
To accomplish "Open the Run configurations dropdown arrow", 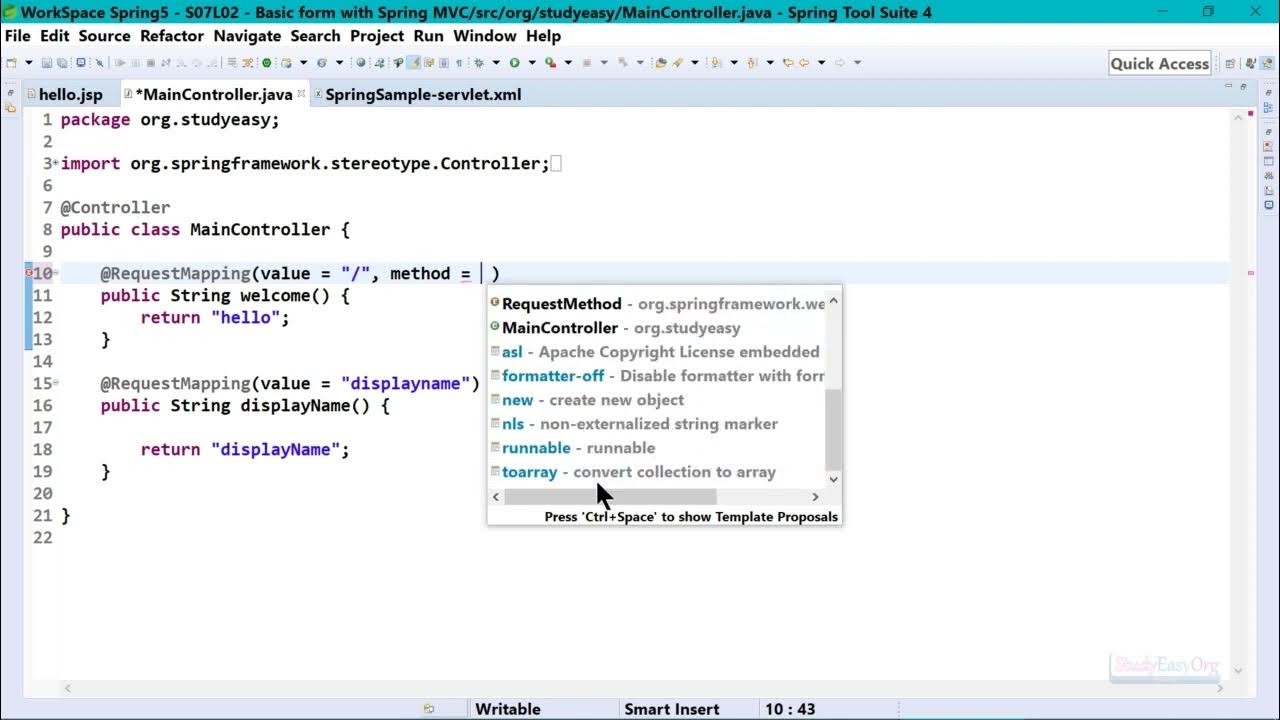I will coord(532,63).
